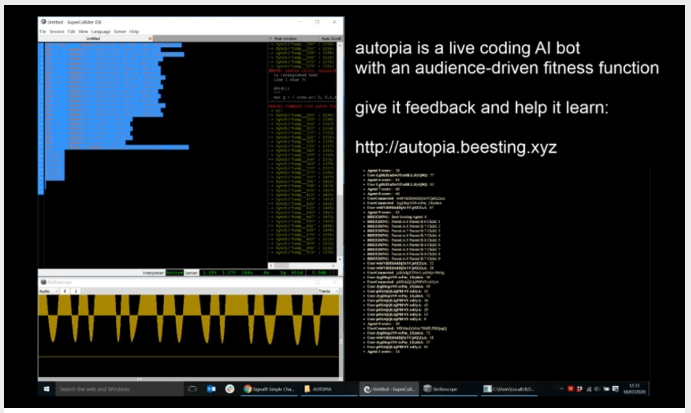
Task: Open the Action Center notifications icon
Action: coord(616,389)
